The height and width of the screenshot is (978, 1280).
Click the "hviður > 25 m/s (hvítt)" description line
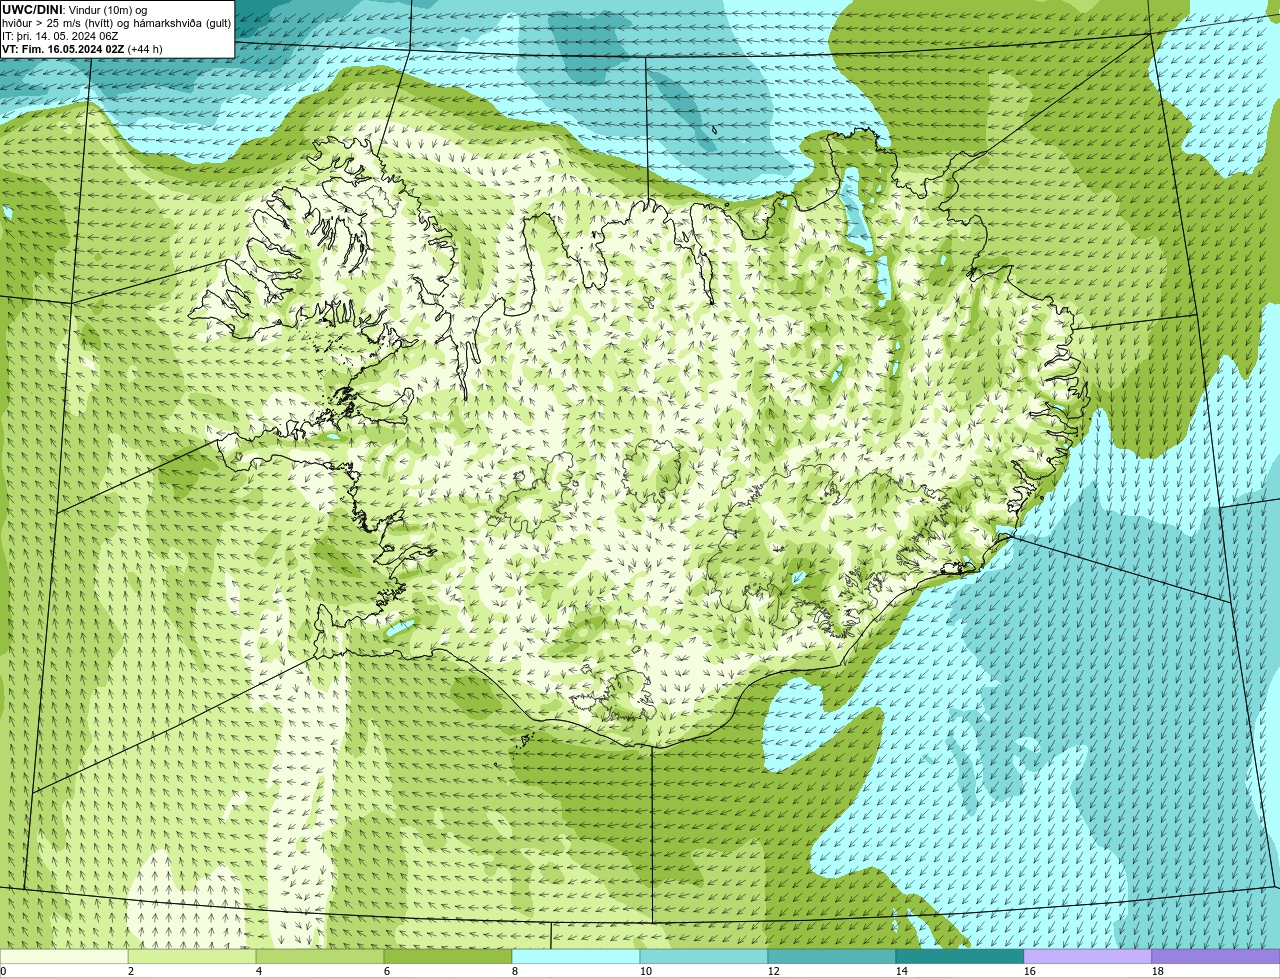(116, 23)
